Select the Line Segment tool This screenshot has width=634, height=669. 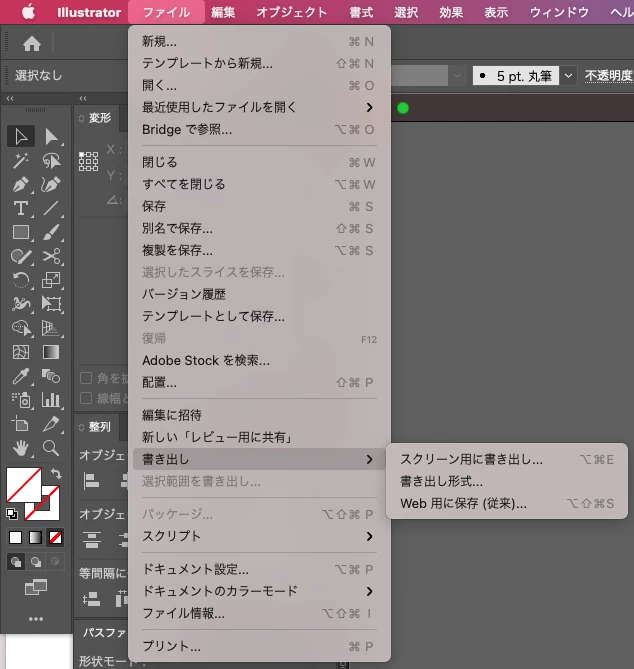tap(51, 208)
